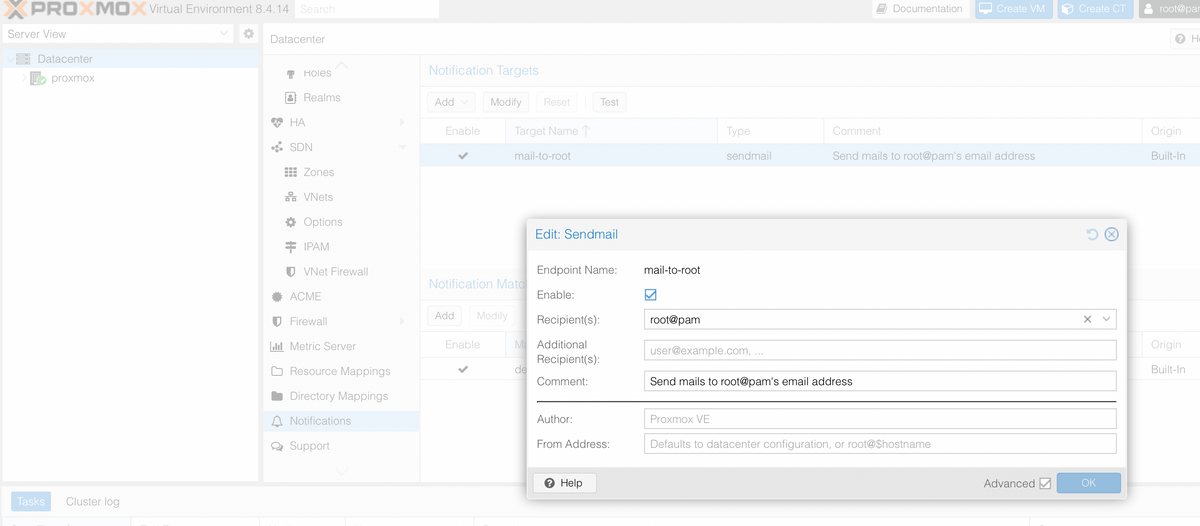The image size is (1200, 526).
Task: Switch to the Cluster log tab
Action: 92,501
